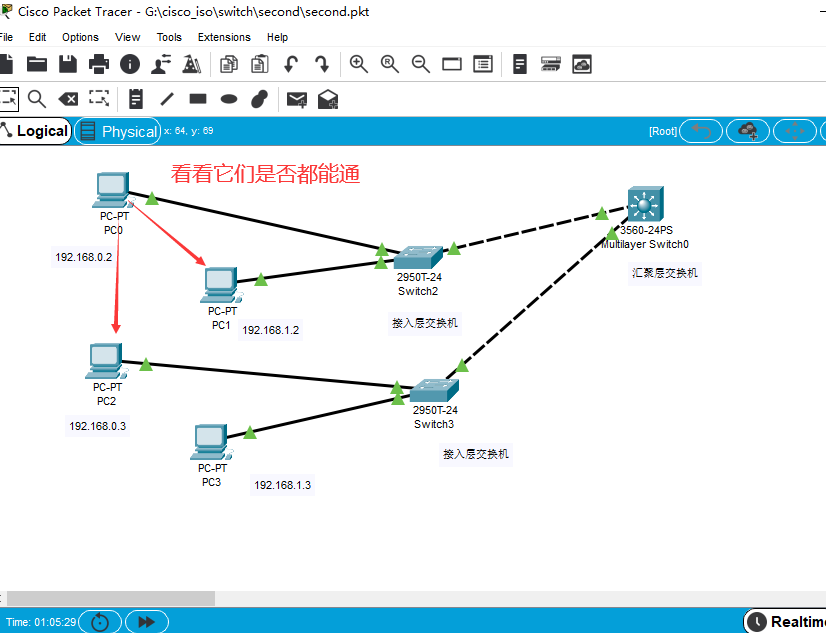Screen dimensions: 826x633
Task: Click the Move Object button
Action: [795, 131]
